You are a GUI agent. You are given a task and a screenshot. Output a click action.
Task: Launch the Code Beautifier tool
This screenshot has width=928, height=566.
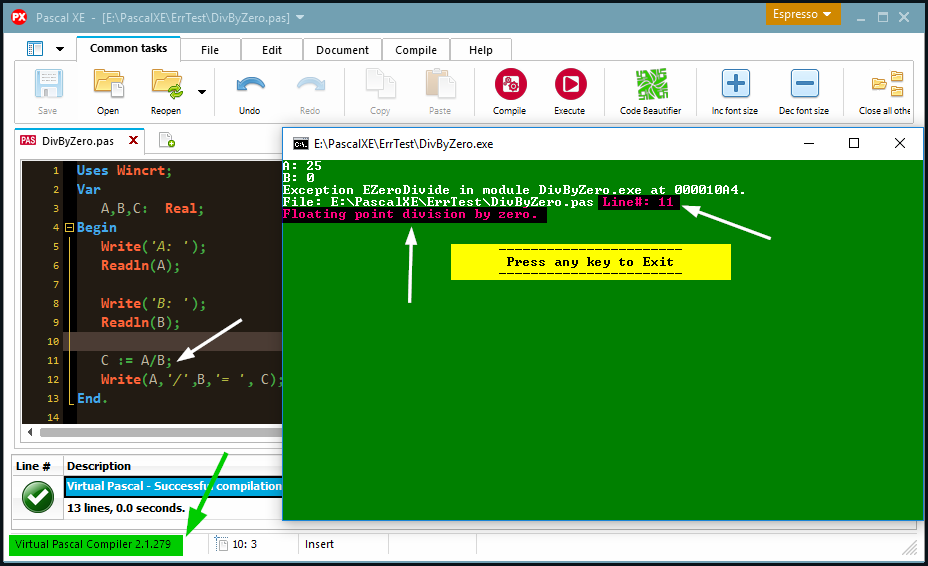click(x=651, y=84)
